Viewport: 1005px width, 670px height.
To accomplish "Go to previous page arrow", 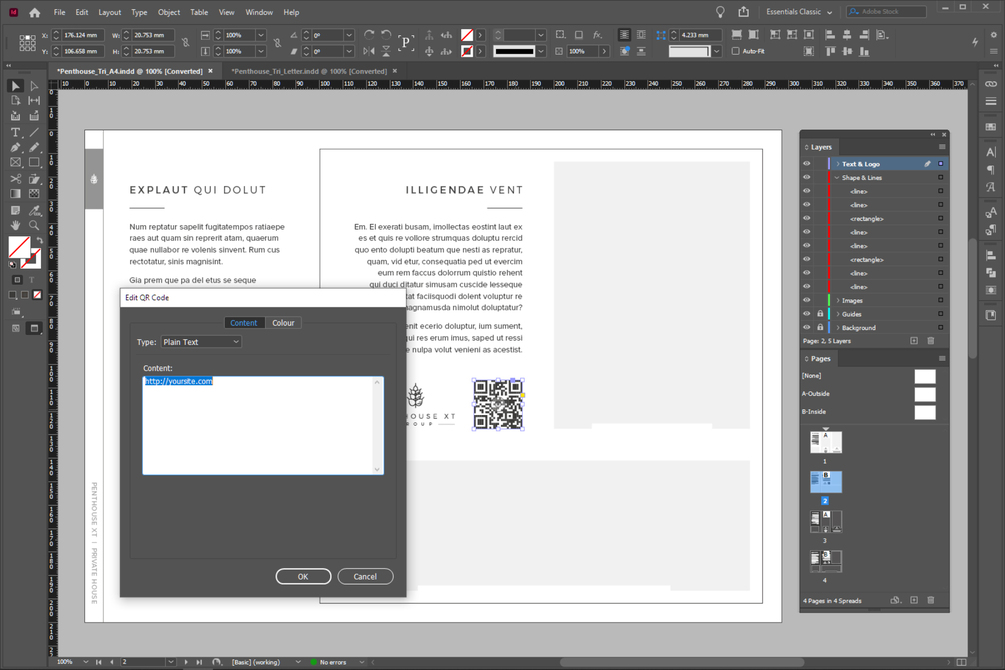I will (112, 662).
